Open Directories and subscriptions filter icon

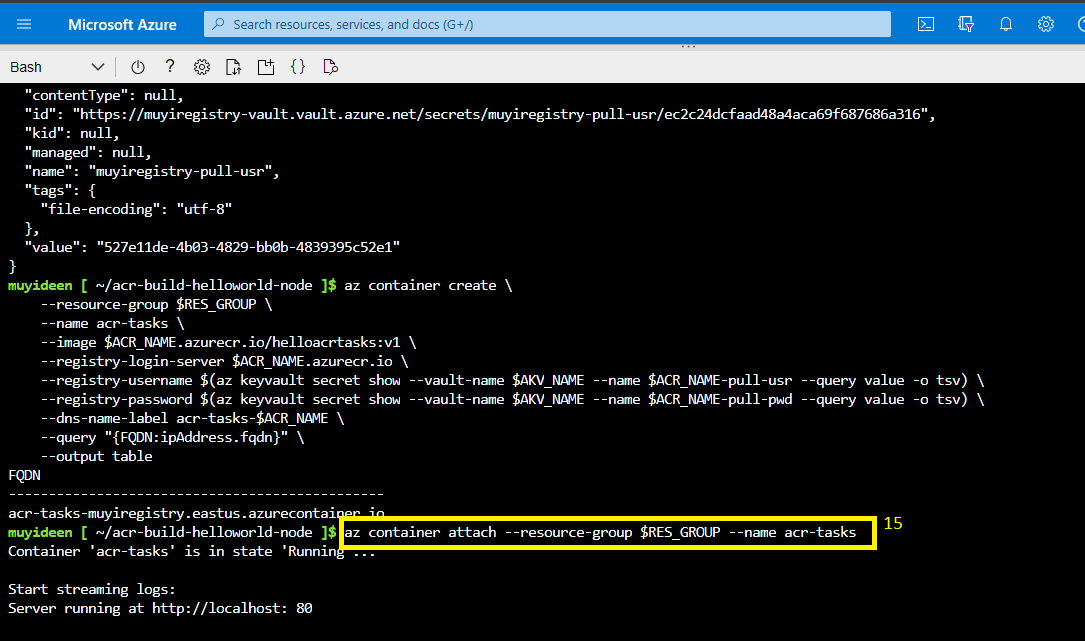point(966,24)
